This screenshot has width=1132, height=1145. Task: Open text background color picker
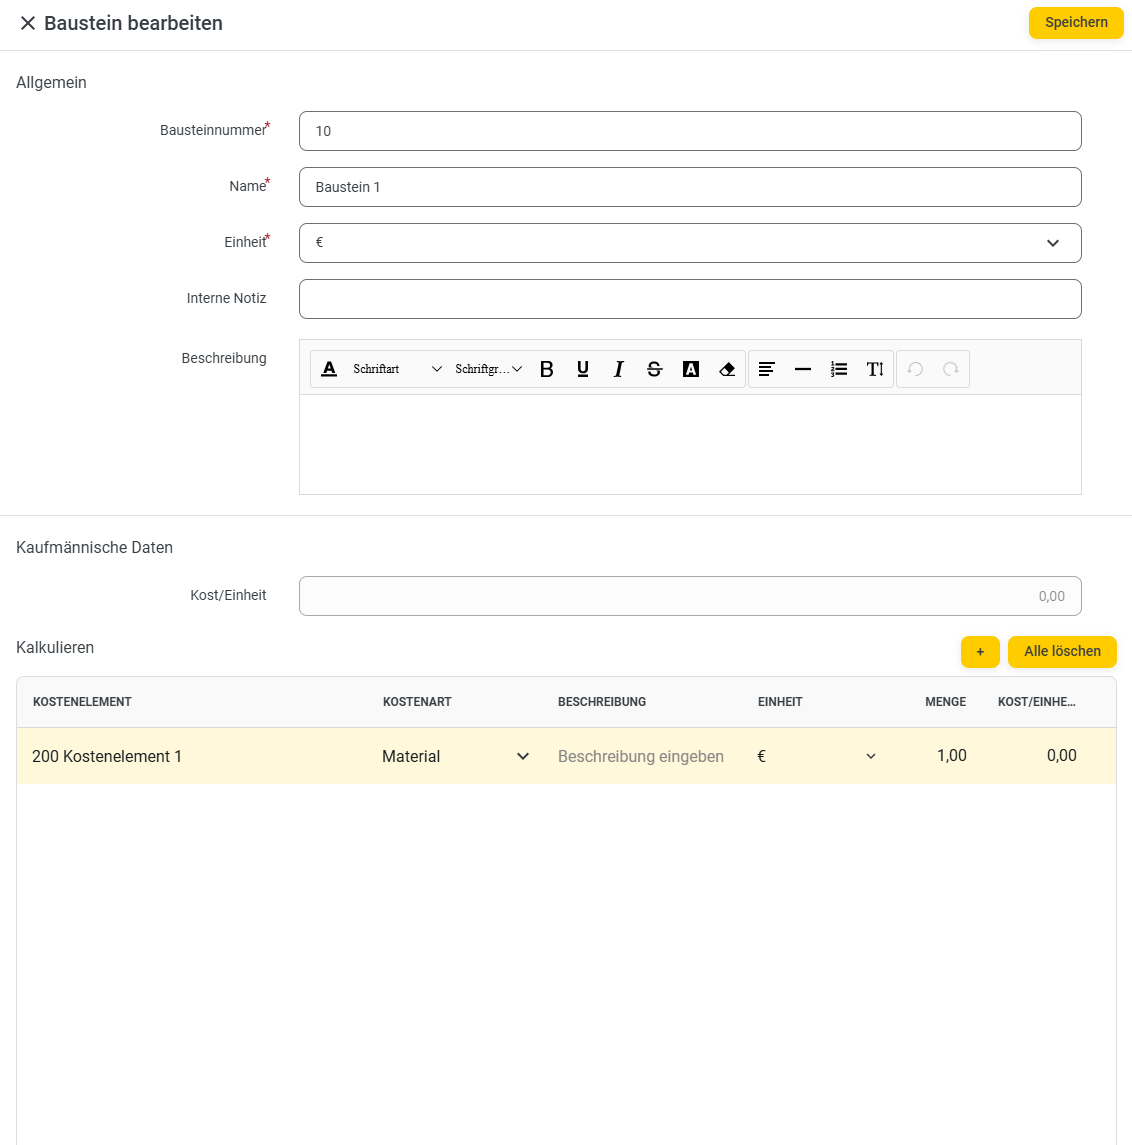691,369
